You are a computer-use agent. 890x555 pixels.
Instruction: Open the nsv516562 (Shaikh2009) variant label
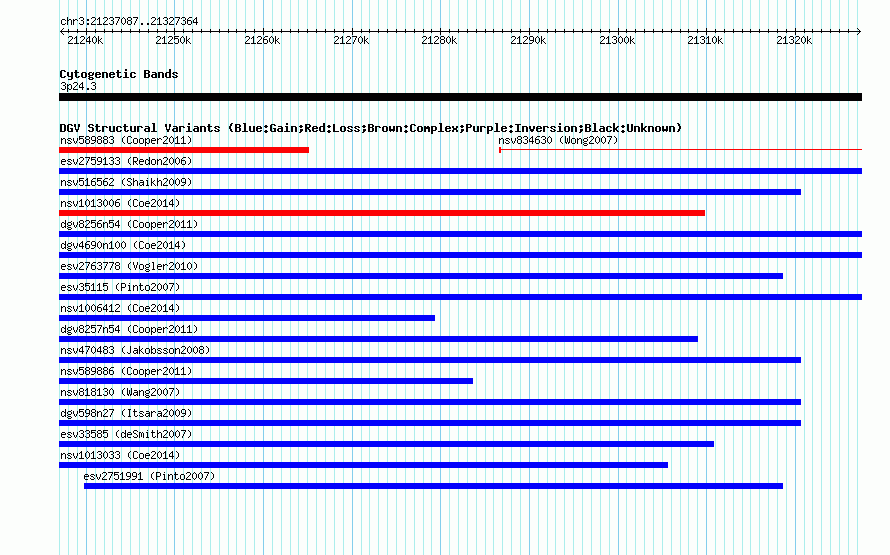pyautogui.click(x=126, y=182)
